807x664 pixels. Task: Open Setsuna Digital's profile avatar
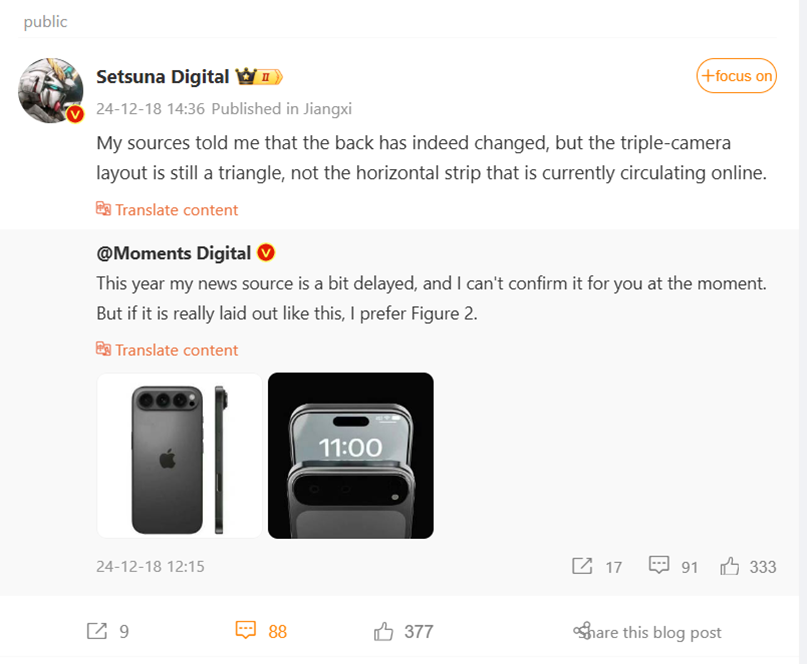pos(50,90)
